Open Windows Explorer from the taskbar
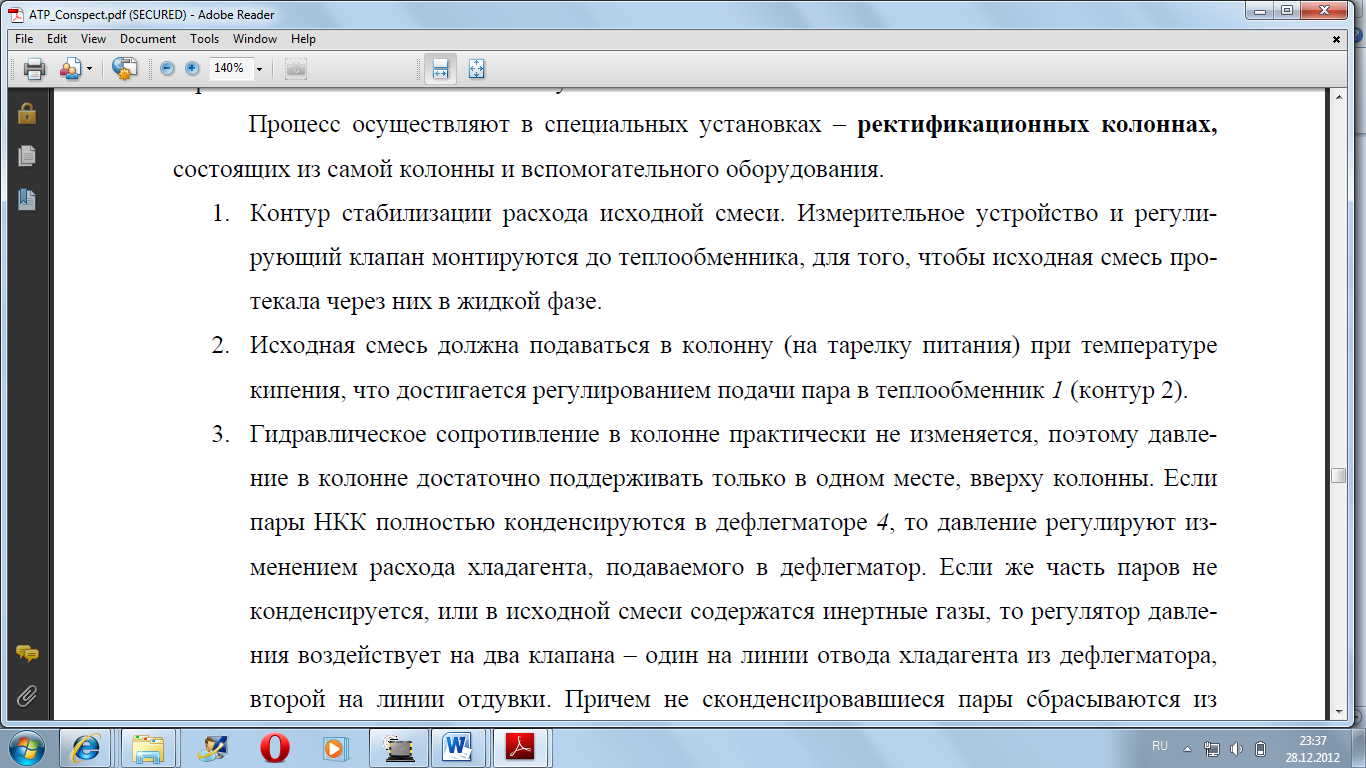Viewport: 1366px width, 768px height. 149,747
